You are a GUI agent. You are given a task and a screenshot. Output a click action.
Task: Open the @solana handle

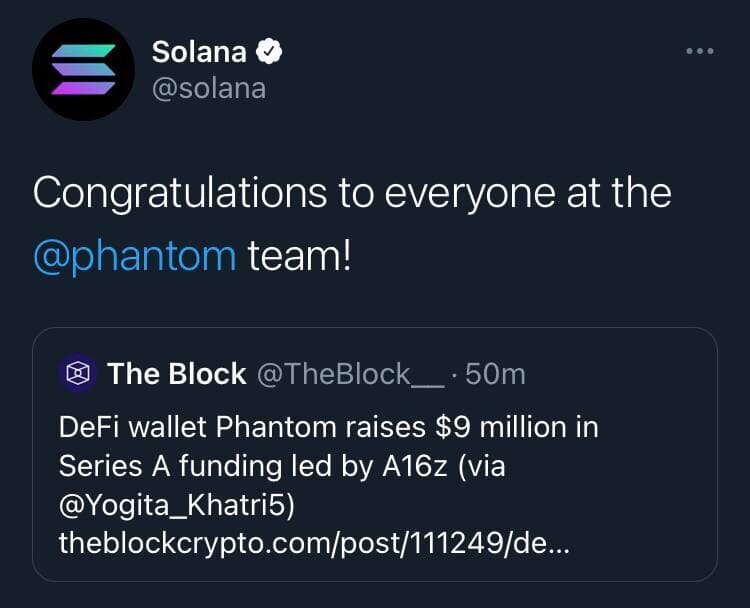coord(208,88)
